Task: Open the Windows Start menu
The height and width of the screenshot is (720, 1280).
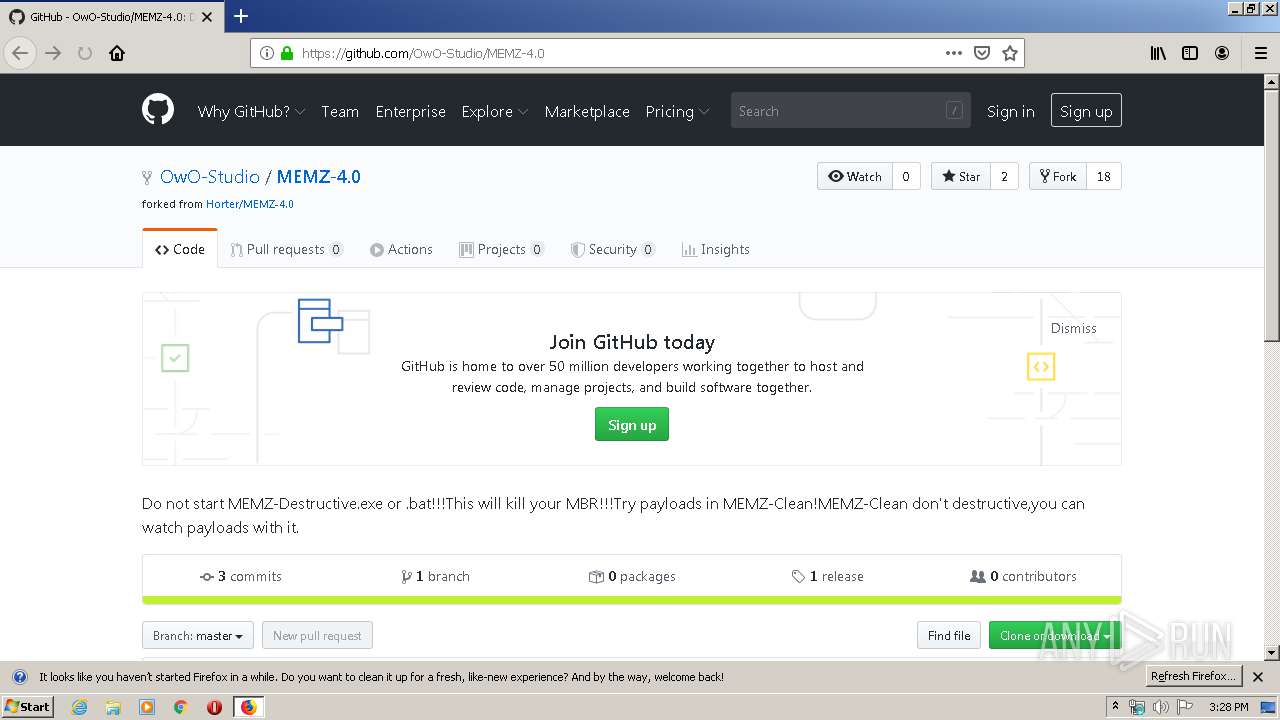Action: [x=28, y=707]
